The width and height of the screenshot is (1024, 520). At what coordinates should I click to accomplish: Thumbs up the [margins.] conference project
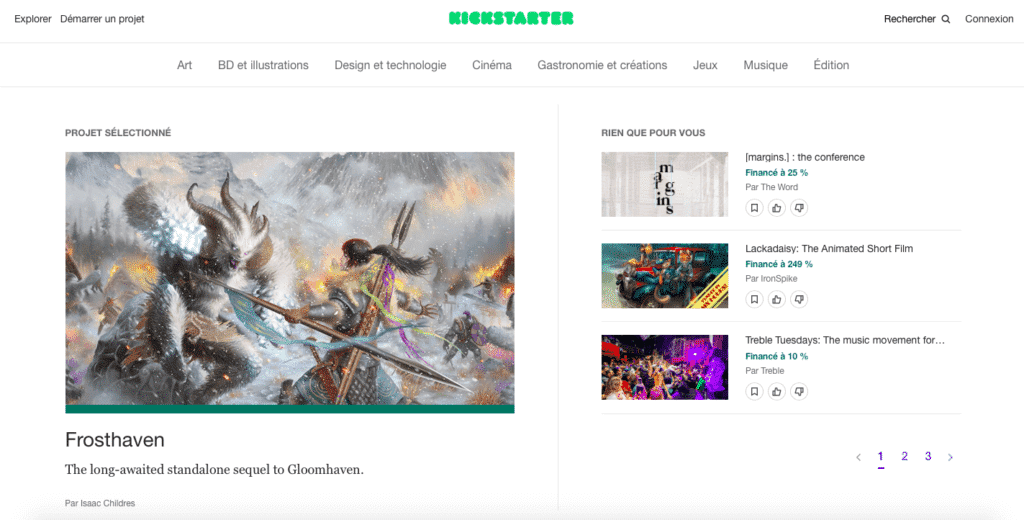click(776, 208)
